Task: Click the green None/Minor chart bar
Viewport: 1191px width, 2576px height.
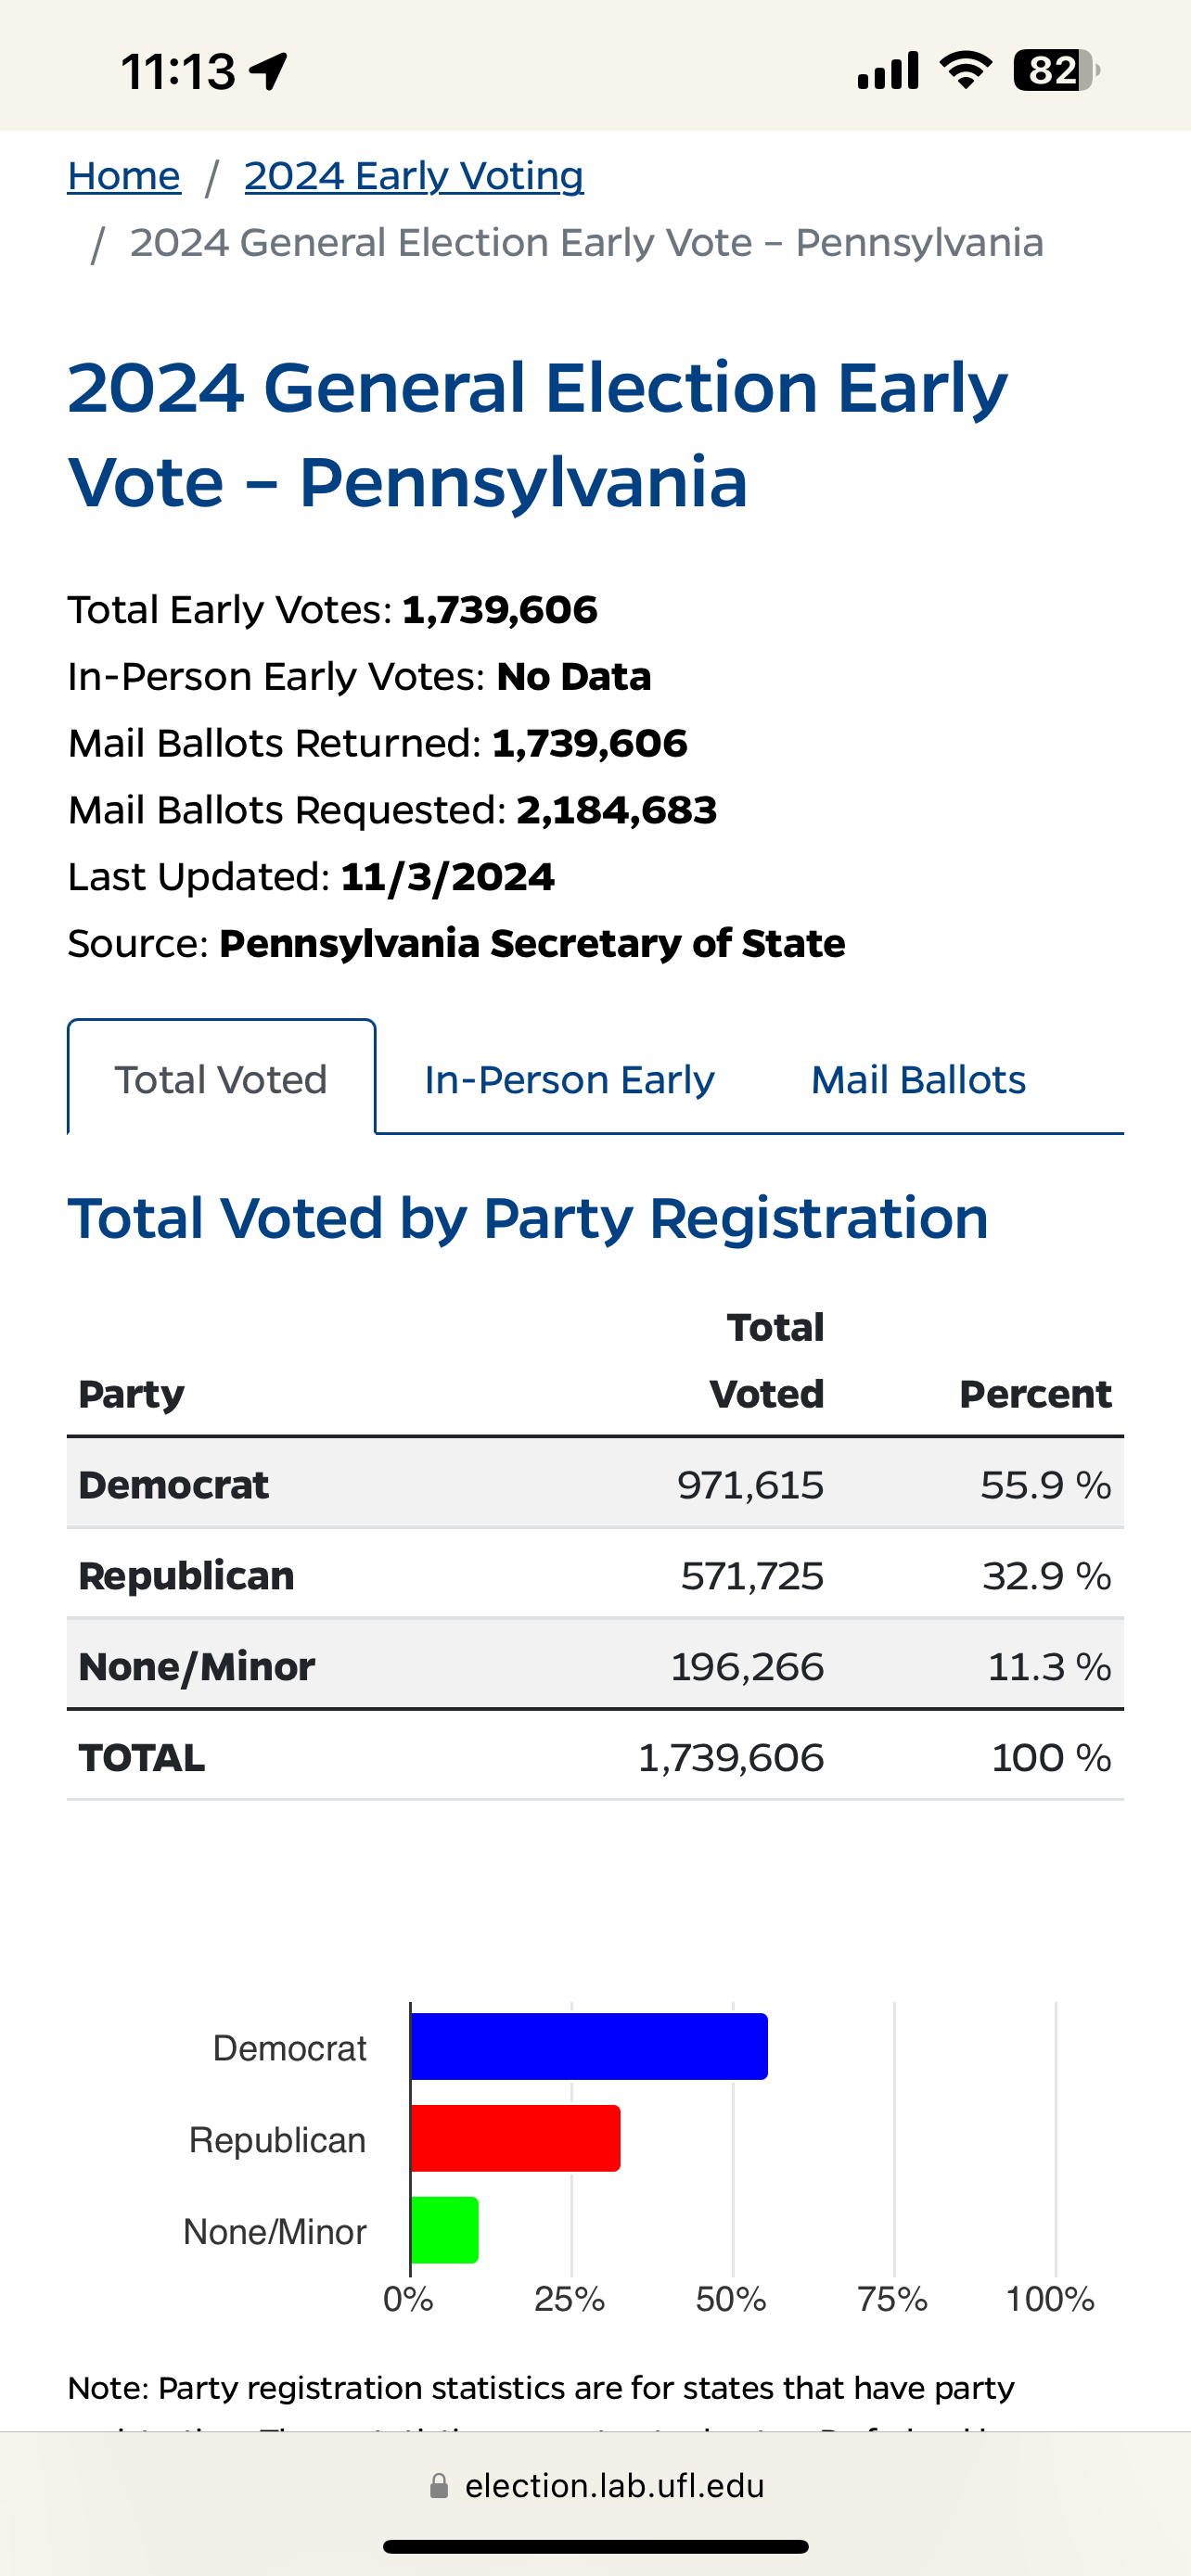Action: pyautogui.click(x=445, y=2230)
